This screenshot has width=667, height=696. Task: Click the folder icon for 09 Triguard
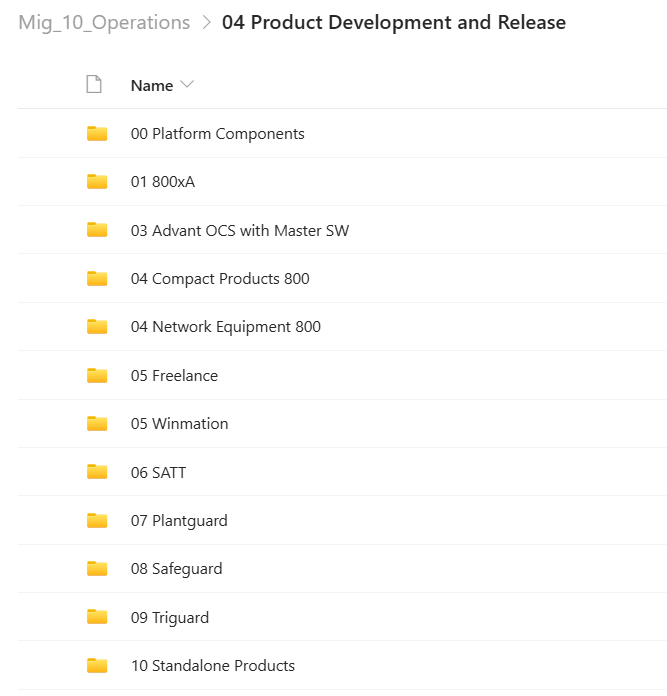coord(97,617)
